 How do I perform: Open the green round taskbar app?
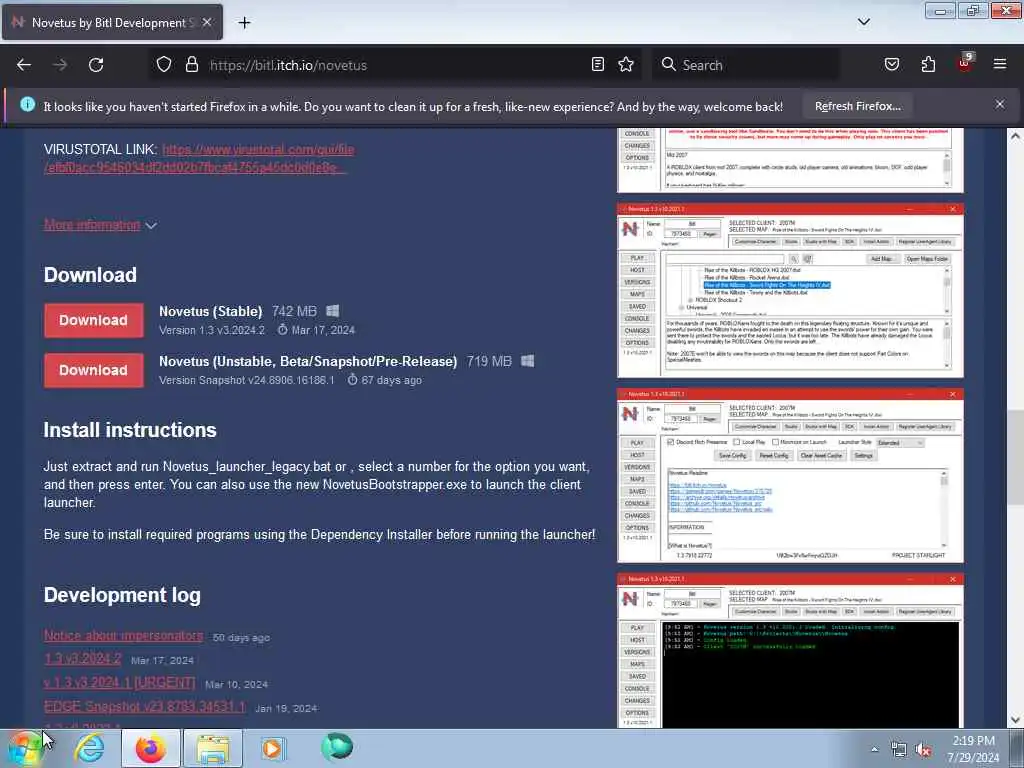pos(337,747)
